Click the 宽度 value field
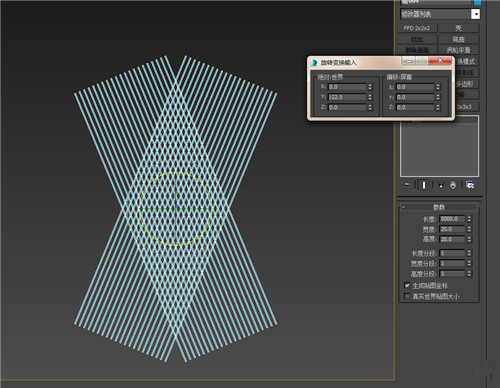Screen dimensions: 500x388 click(x=452, y=229)
